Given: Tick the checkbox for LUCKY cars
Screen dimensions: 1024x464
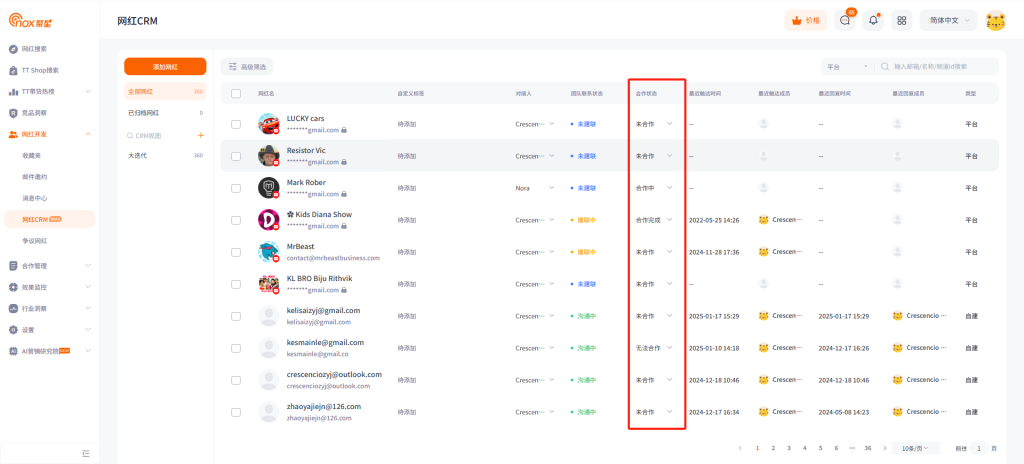Looking at the screenshot, I should (x=236, y=124).
